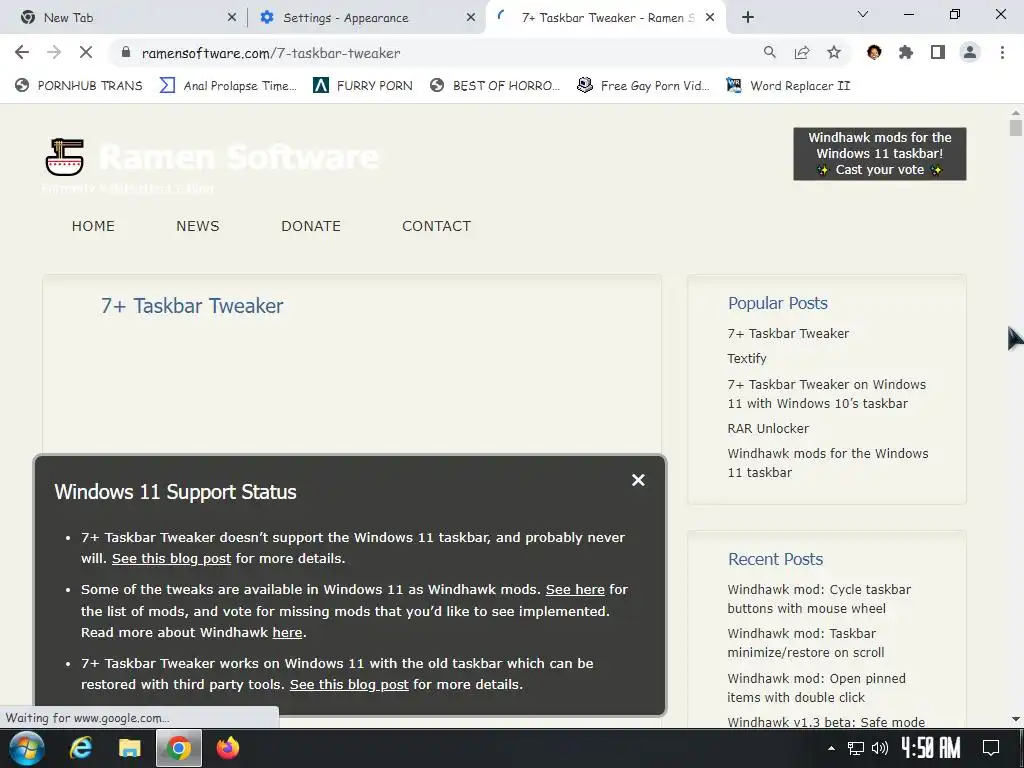Click the zoom magnifier in address bar
Viewport: 1024px width, 768px height.
pyautogui.click(x=769, y=52)
